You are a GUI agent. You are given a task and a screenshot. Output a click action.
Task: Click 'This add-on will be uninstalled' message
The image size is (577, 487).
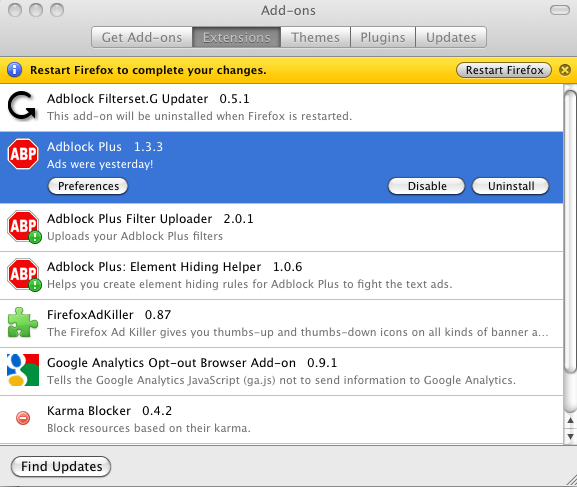199,116
